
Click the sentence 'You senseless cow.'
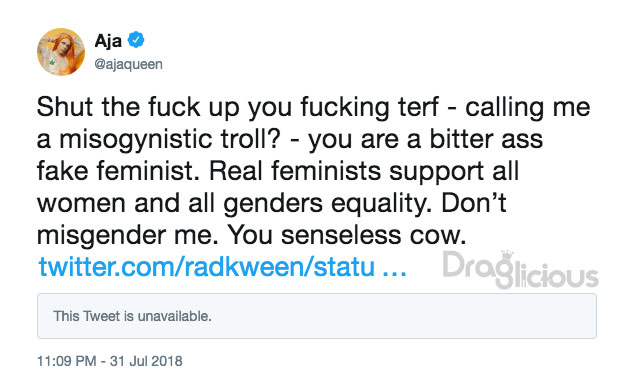347,235
